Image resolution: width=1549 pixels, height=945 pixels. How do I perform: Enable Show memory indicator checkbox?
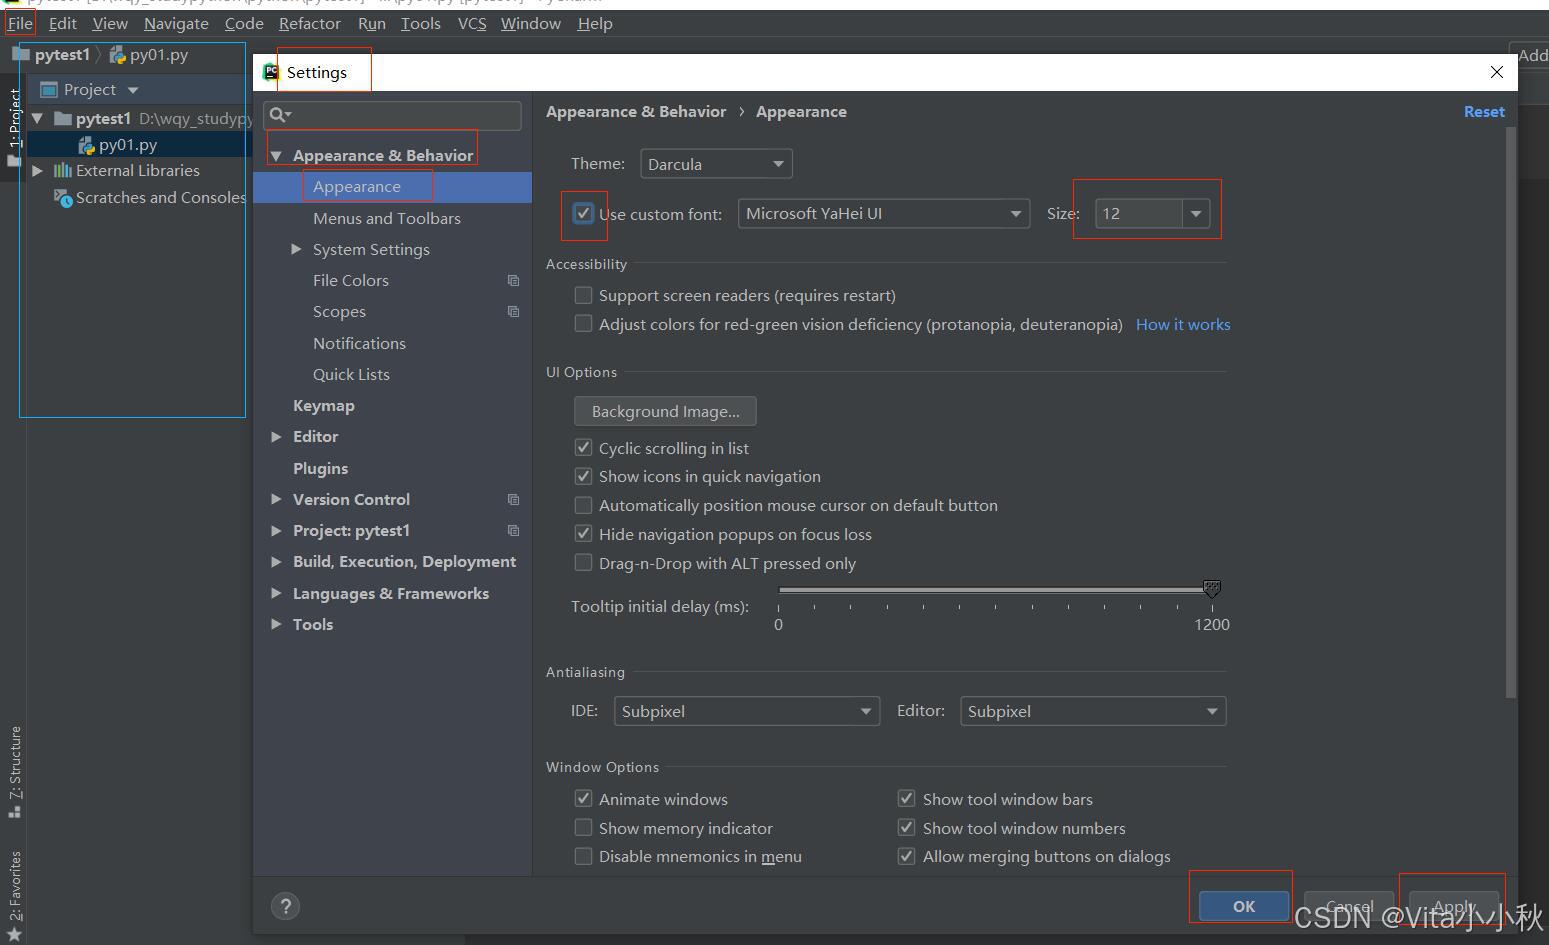point(583,828)
